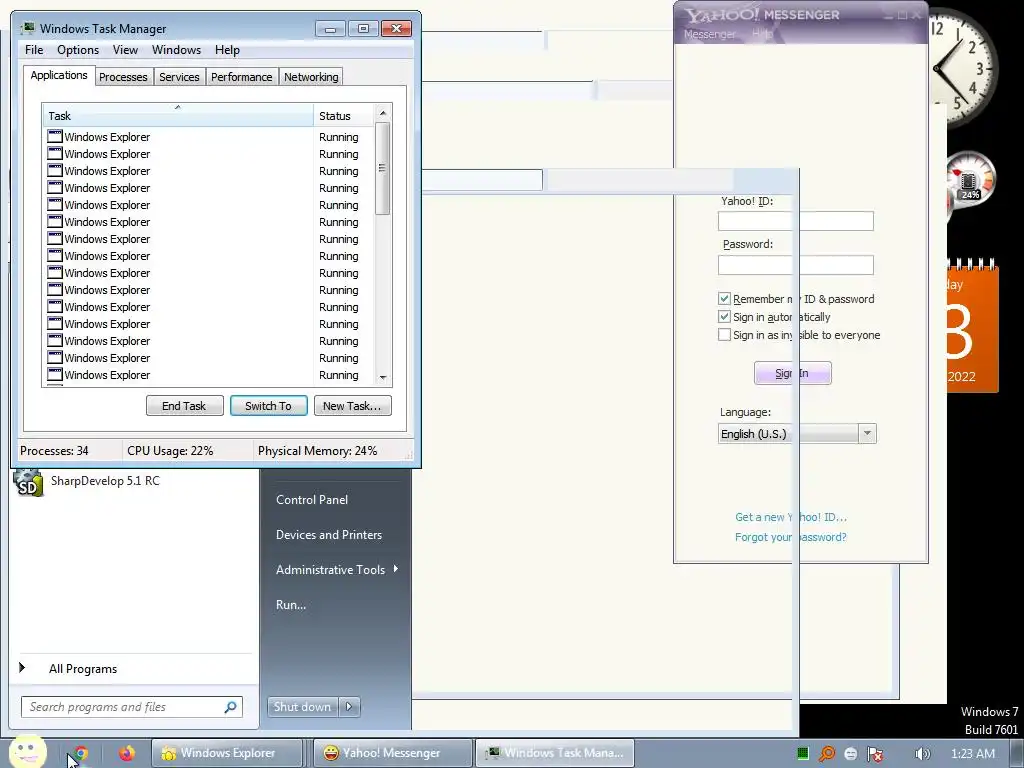Open the Options menu in Task Manager
Image resolution: width=1024 pixels, height=768 pixels.
tap(78, 50)
